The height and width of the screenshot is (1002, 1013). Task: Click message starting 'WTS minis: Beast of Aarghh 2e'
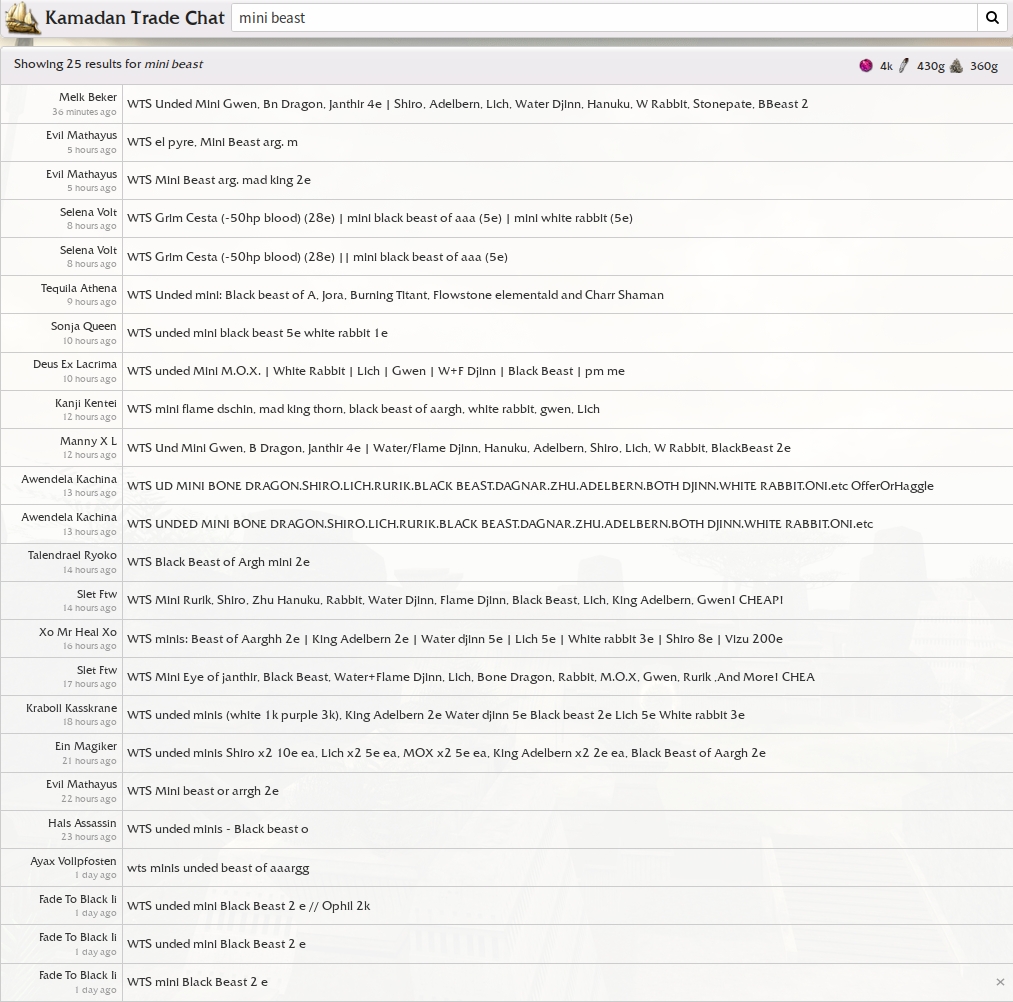click(x=455, y=639)
